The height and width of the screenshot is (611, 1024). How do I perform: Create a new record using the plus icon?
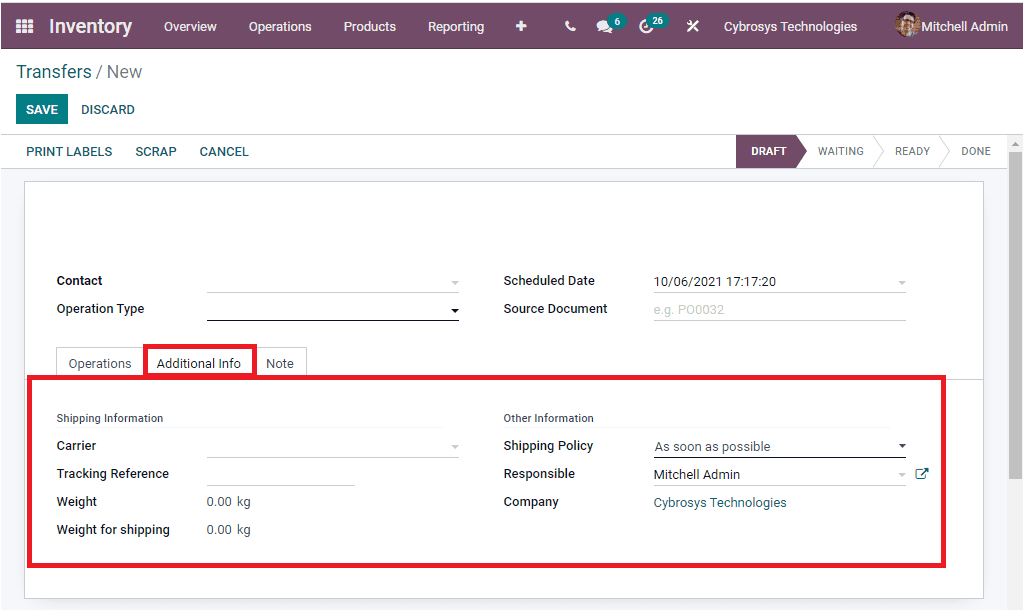(x=521, y=26)
